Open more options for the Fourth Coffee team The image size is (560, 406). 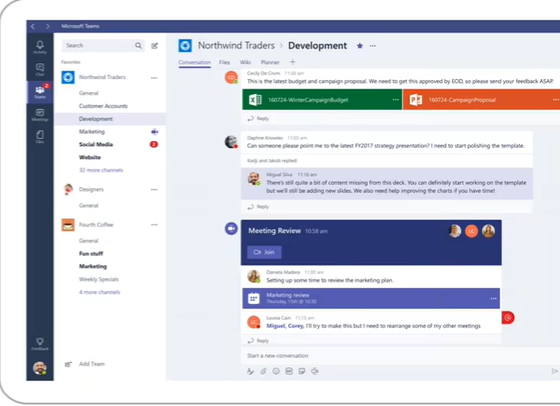[x=154, y=225]
